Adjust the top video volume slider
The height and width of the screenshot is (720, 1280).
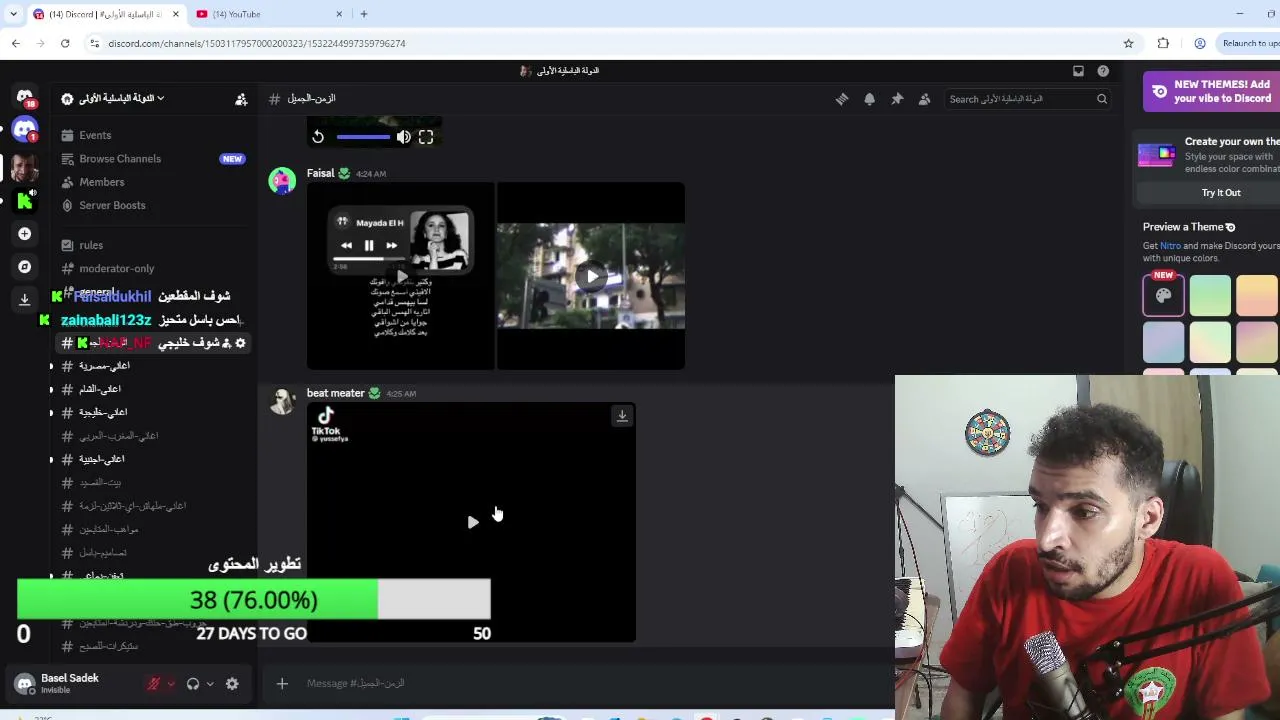click(x=363, y=137)
